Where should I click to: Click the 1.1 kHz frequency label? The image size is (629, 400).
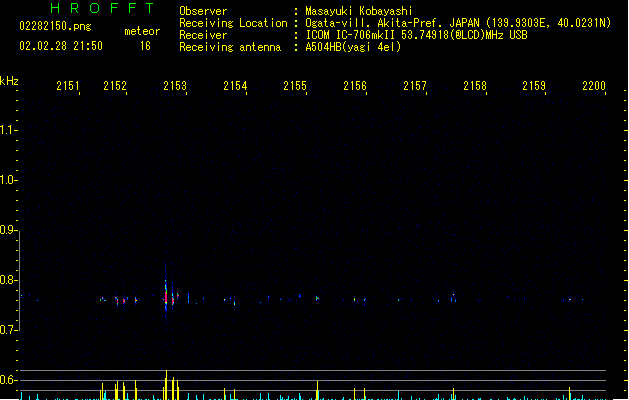[x=8, y=130]
